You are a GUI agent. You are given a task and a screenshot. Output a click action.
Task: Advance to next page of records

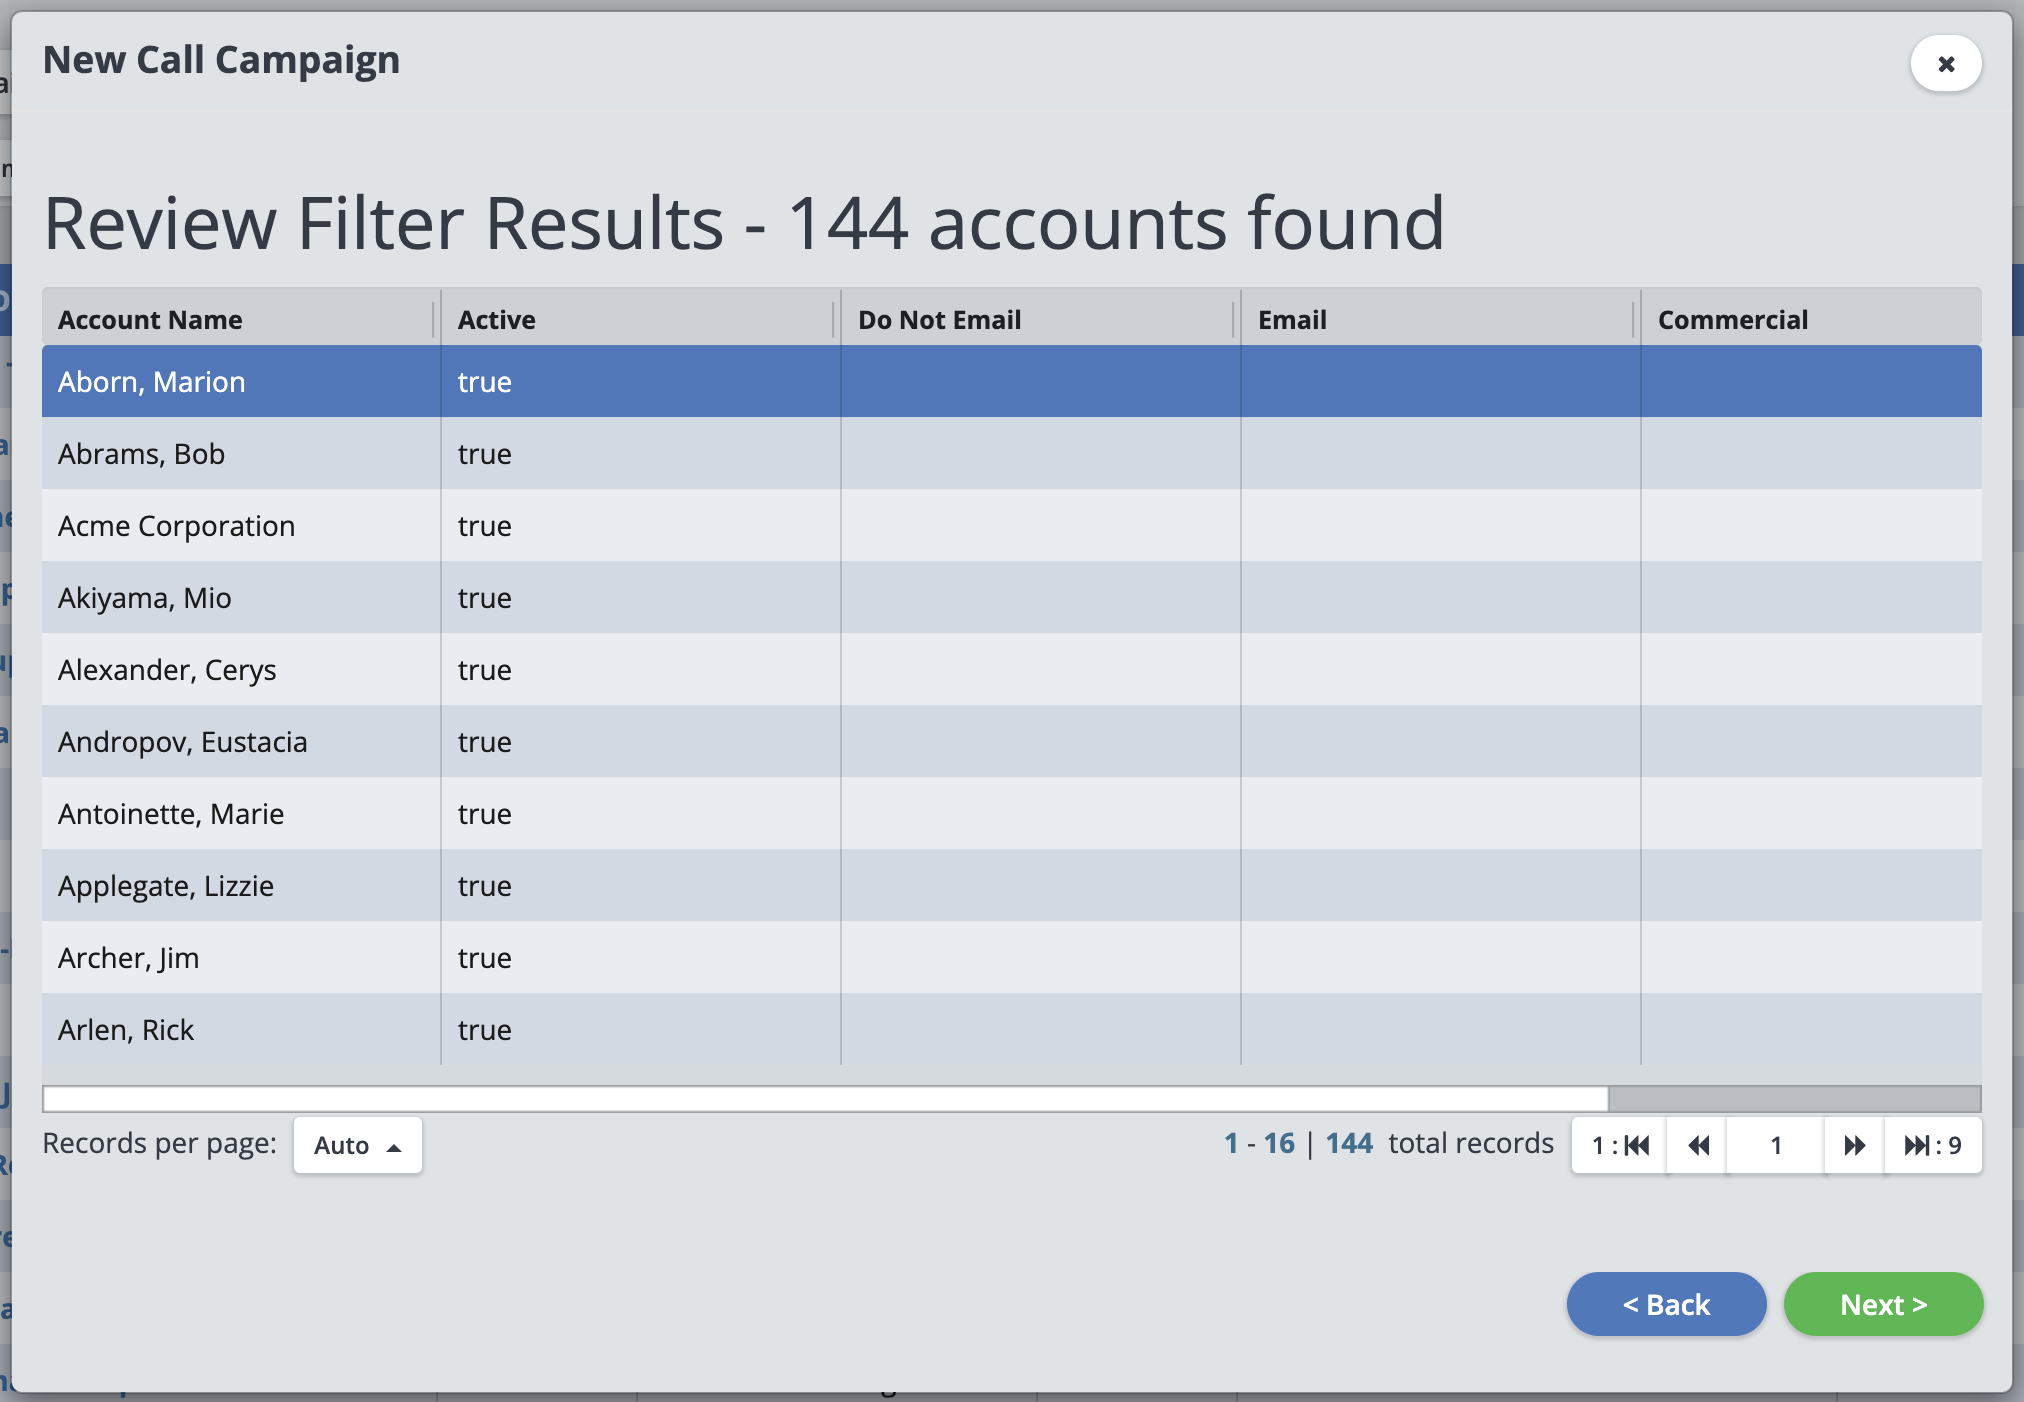click(x=1854, y=1145)
